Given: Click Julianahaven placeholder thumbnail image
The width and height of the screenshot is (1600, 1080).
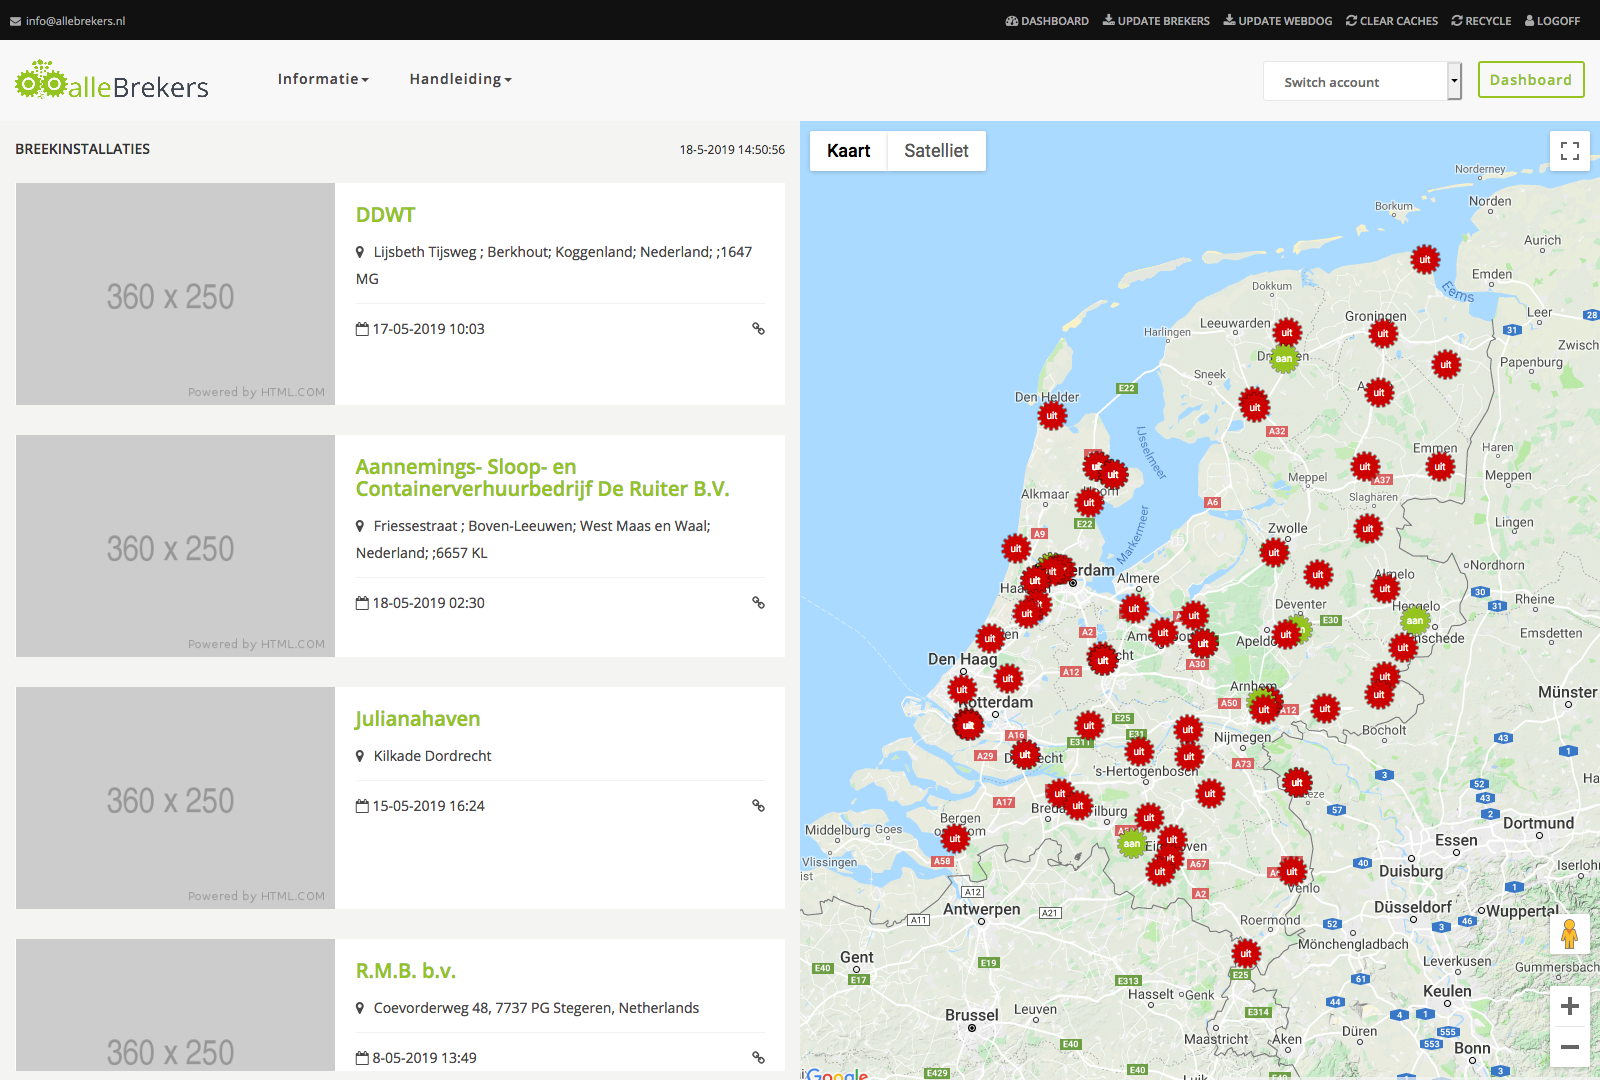Looking at the screenshot, I should click(x=175, y=798).
